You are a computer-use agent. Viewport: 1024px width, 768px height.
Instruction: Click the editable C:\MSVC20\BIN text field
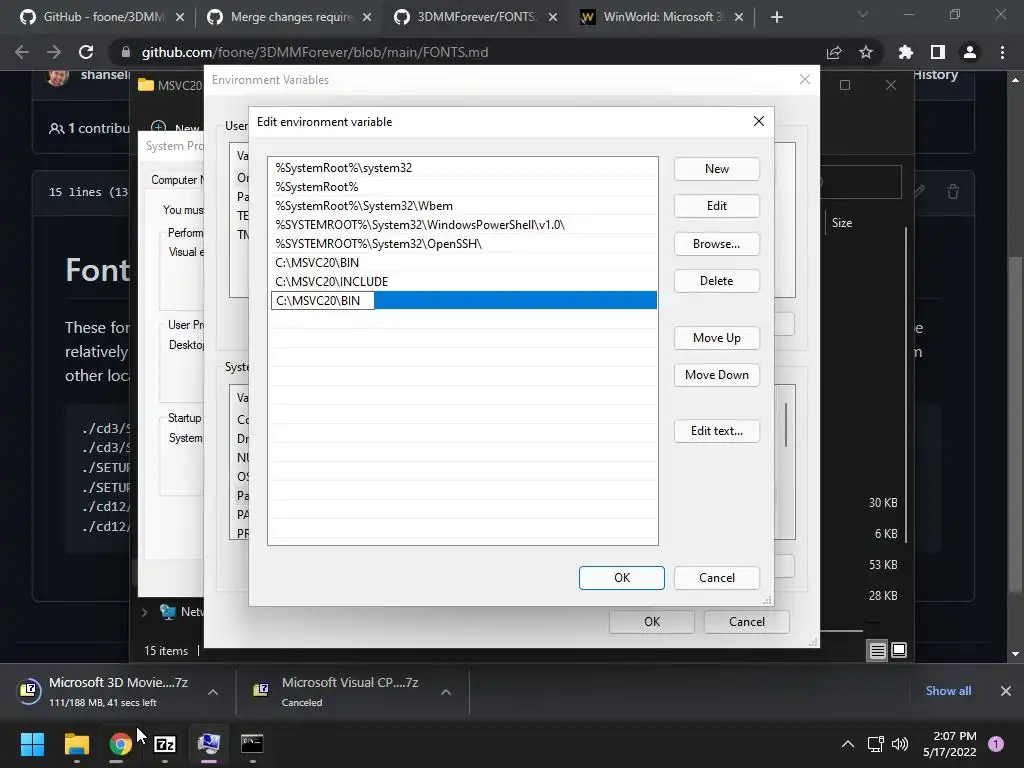pyautogui.click(x=323, y=300)
